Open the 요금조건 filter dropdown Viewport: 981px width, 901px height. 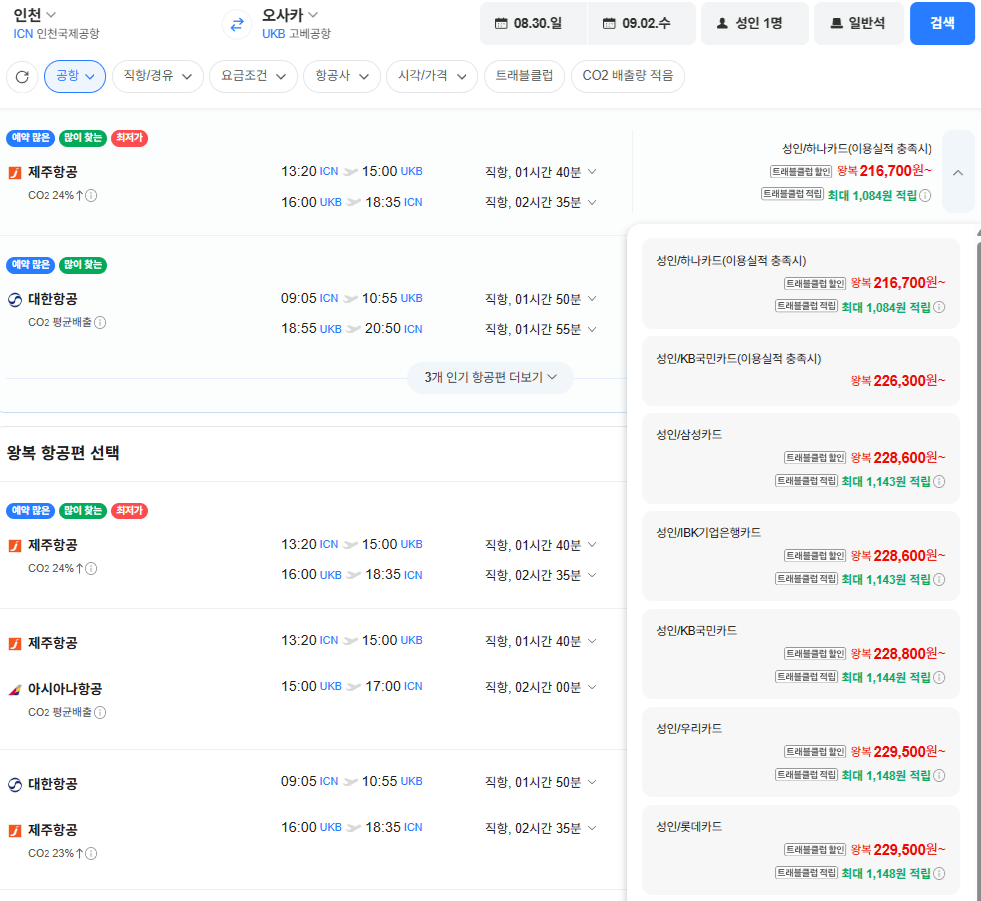click(x=253, y=76)
